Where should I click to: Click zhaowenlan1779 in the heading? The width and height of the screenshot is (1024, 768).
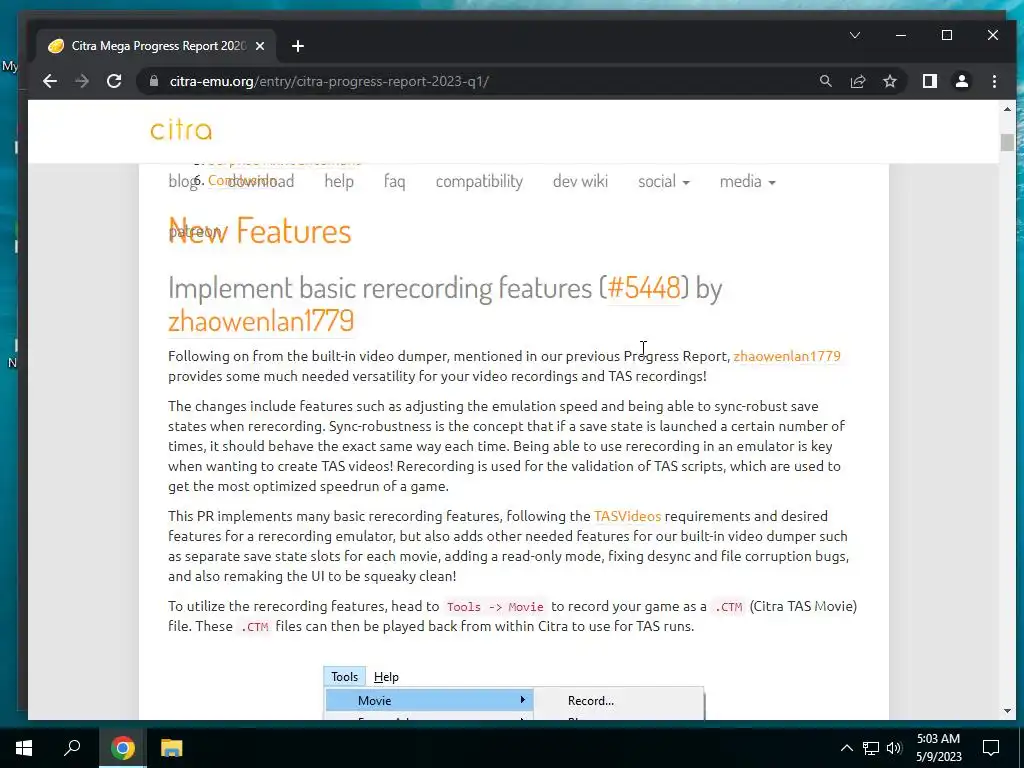261,320
